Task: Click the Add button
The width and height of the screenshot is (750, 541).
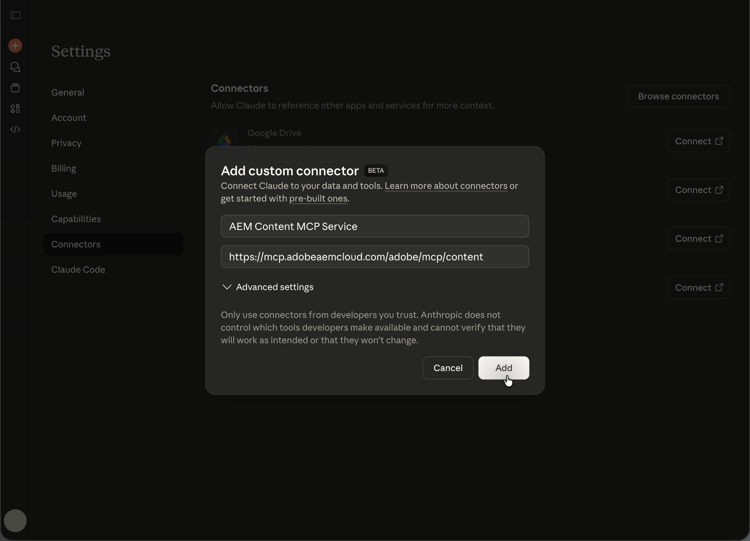Action: coord(504,368)
